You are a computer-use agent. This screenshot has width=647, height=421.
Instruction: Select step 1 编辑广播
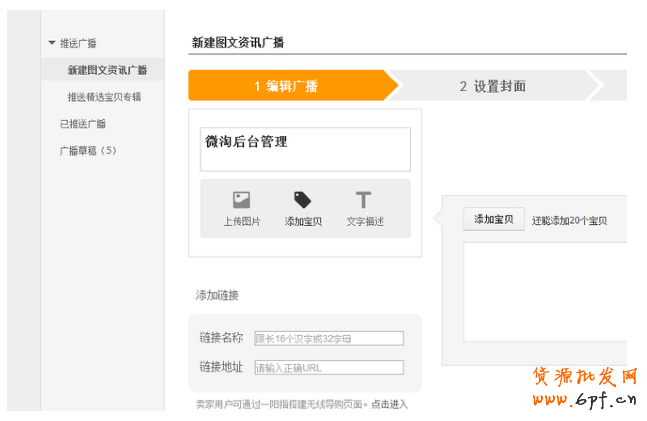tap(286, 86)
